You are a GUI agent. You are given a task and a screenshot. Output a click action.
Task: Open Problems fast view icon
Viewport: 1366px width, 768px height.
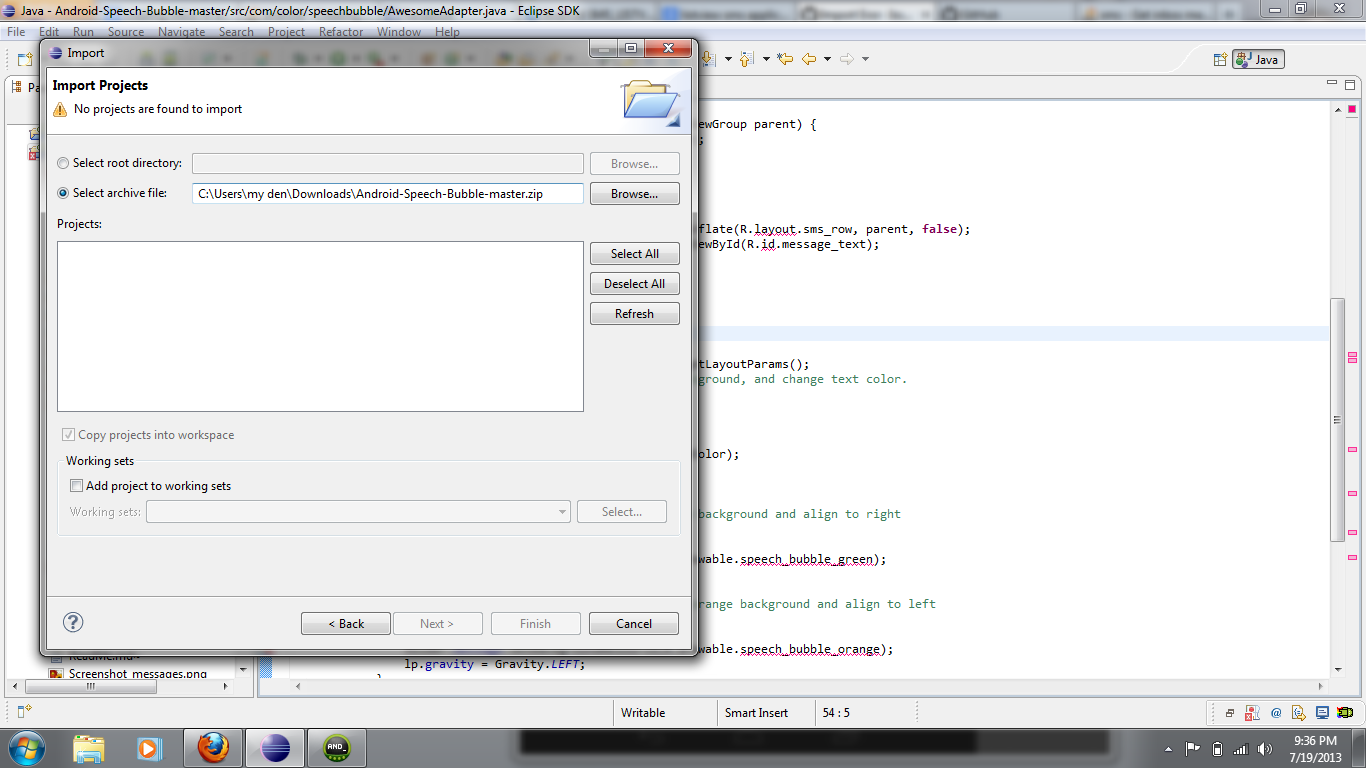[x=1252, y=713]
